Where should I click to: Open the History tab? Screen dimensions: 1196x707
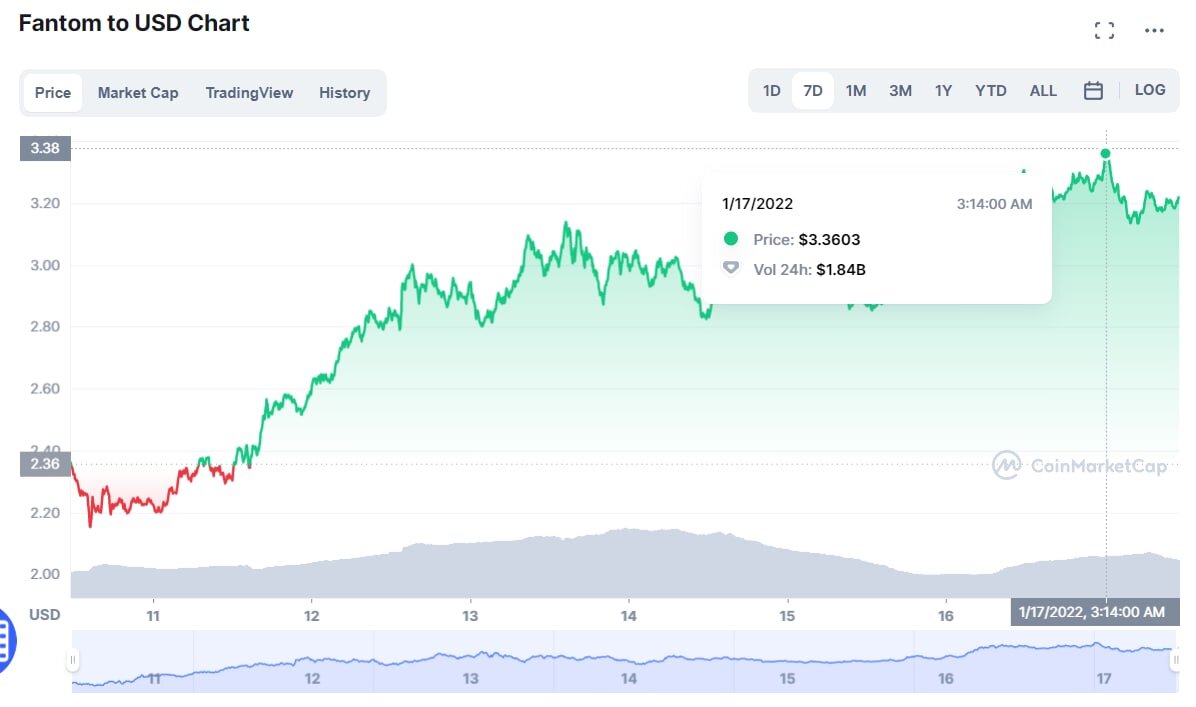tap(345, 93)
